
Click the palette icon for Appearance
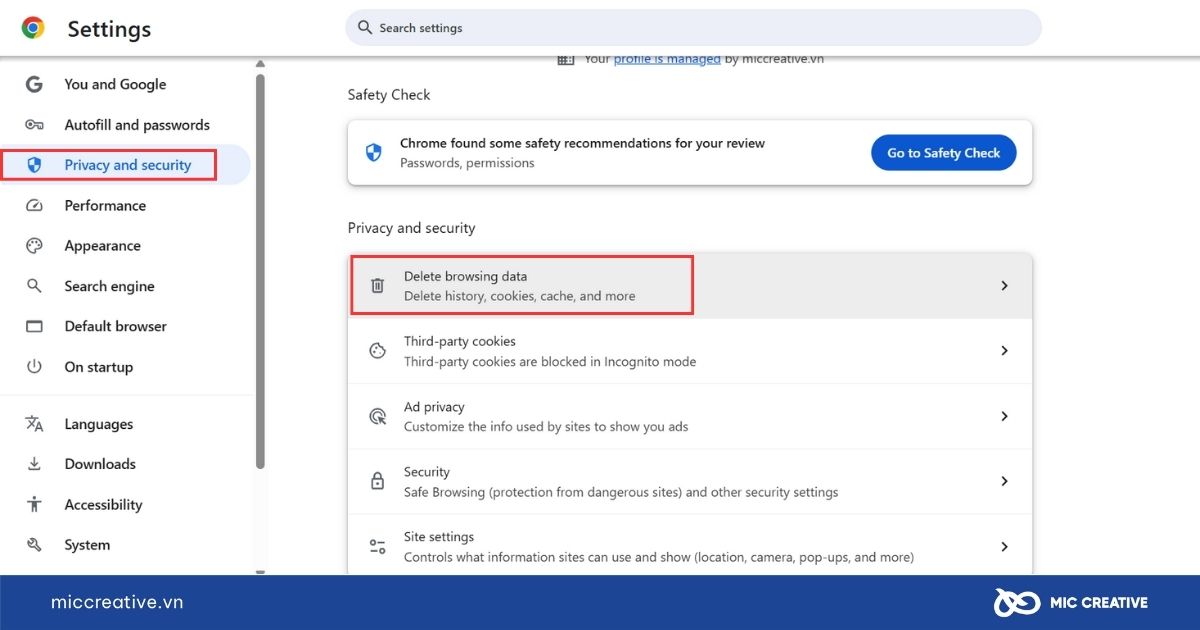[x=34, y=246]
